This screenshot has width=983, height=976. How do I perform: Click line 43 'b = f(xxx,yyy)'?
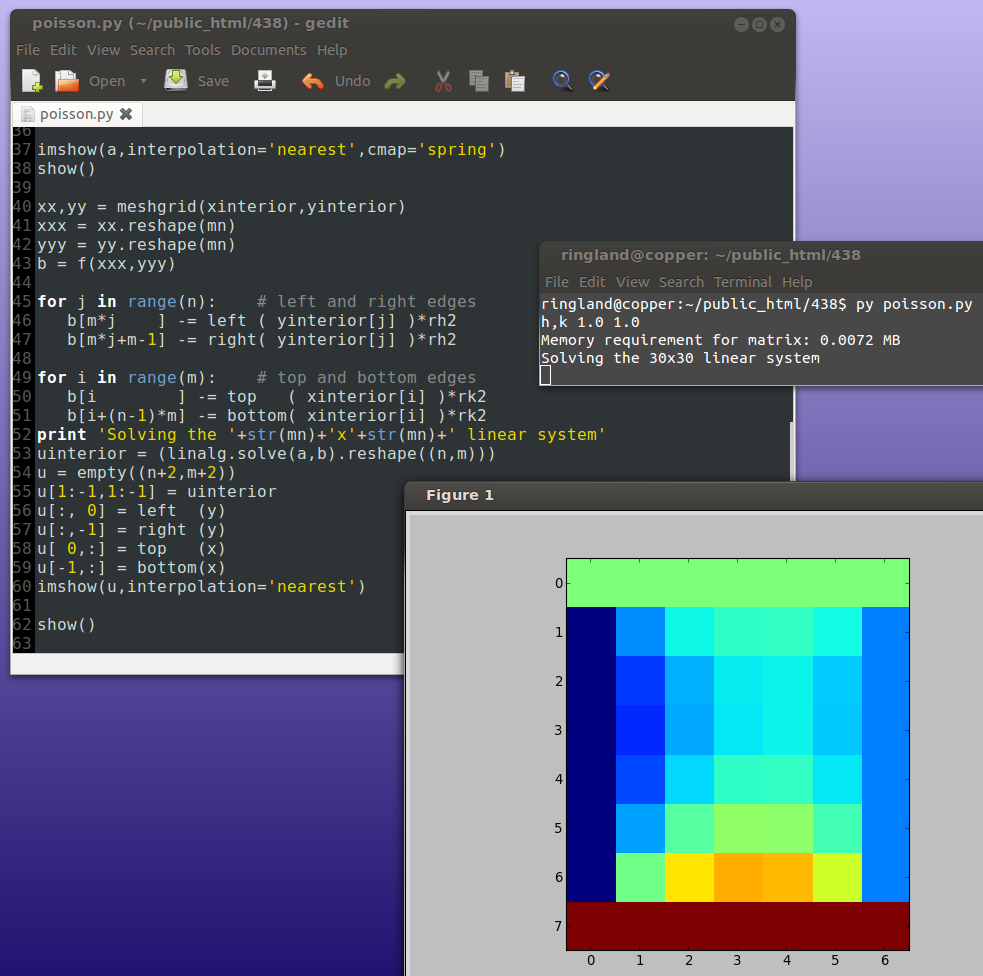[106, 264]
